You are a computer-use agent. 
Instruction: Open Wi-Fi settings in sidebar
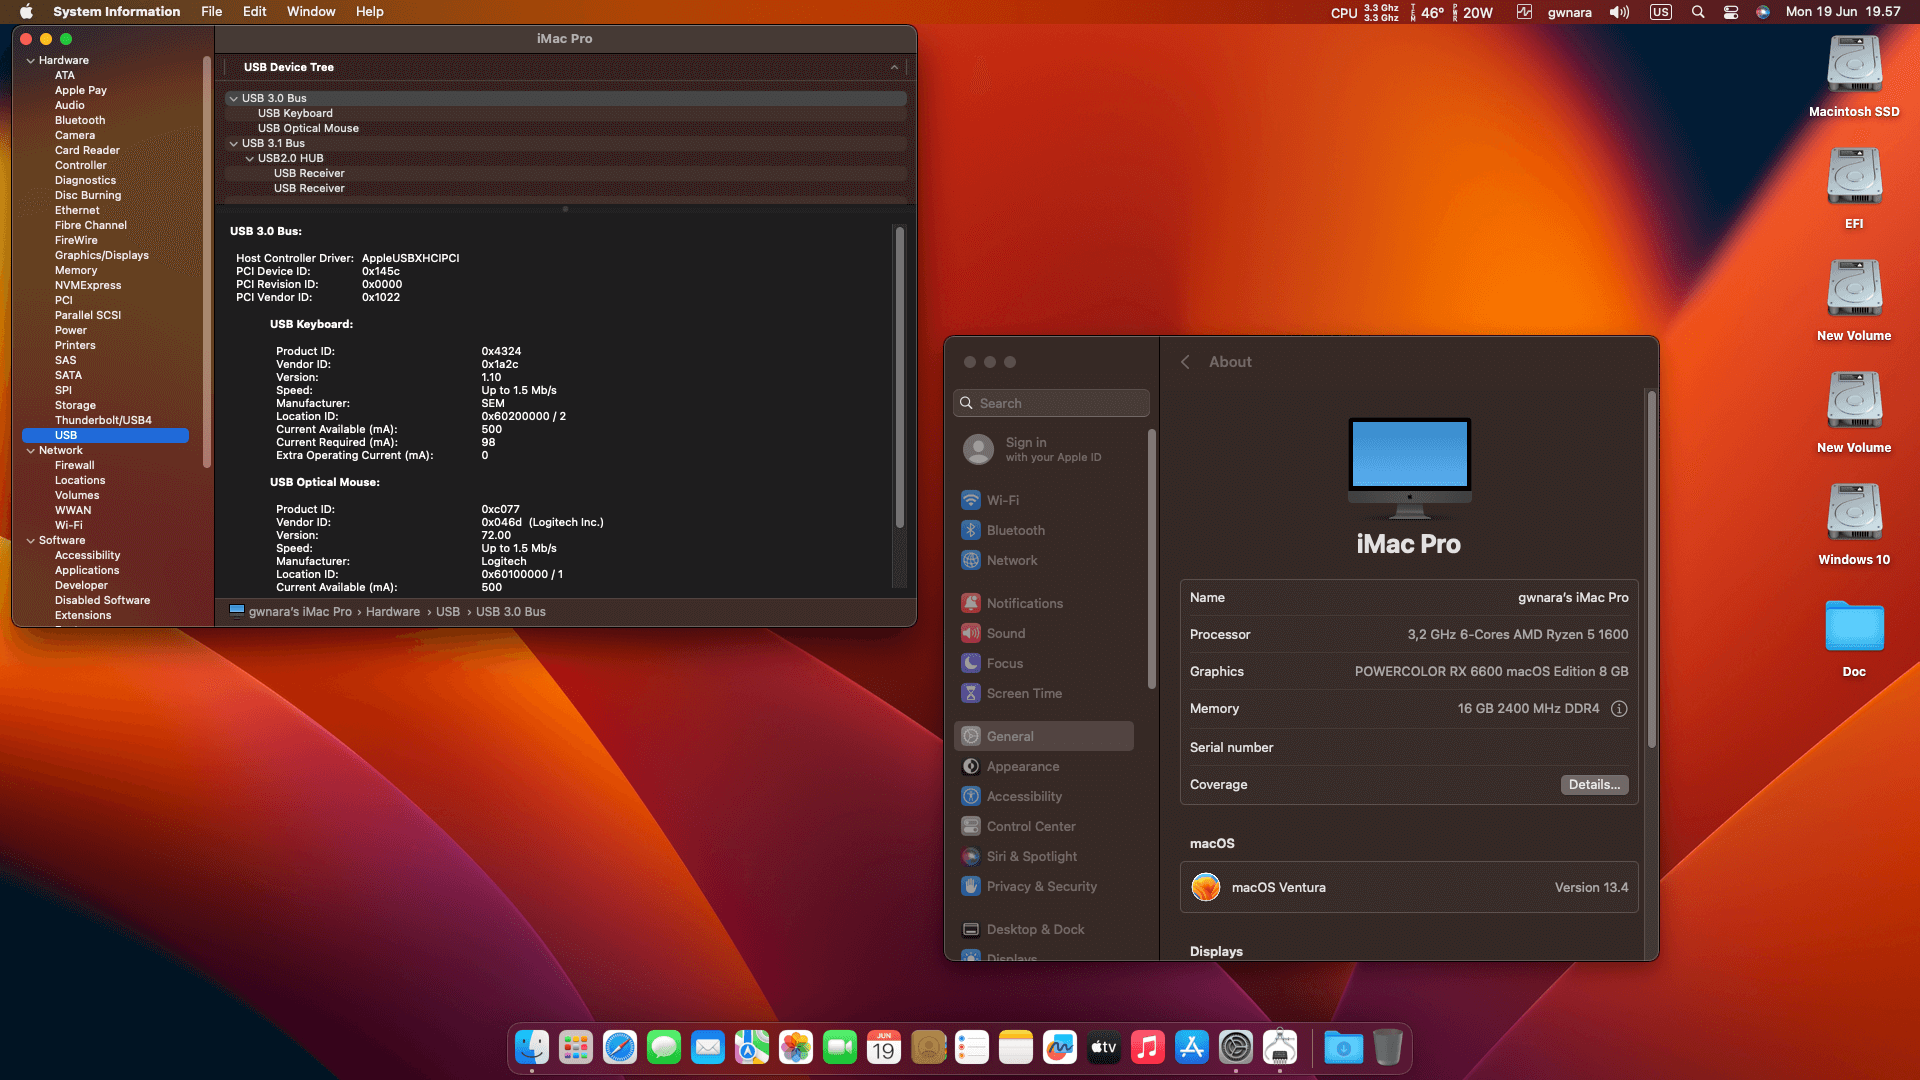click(1002, 500)
